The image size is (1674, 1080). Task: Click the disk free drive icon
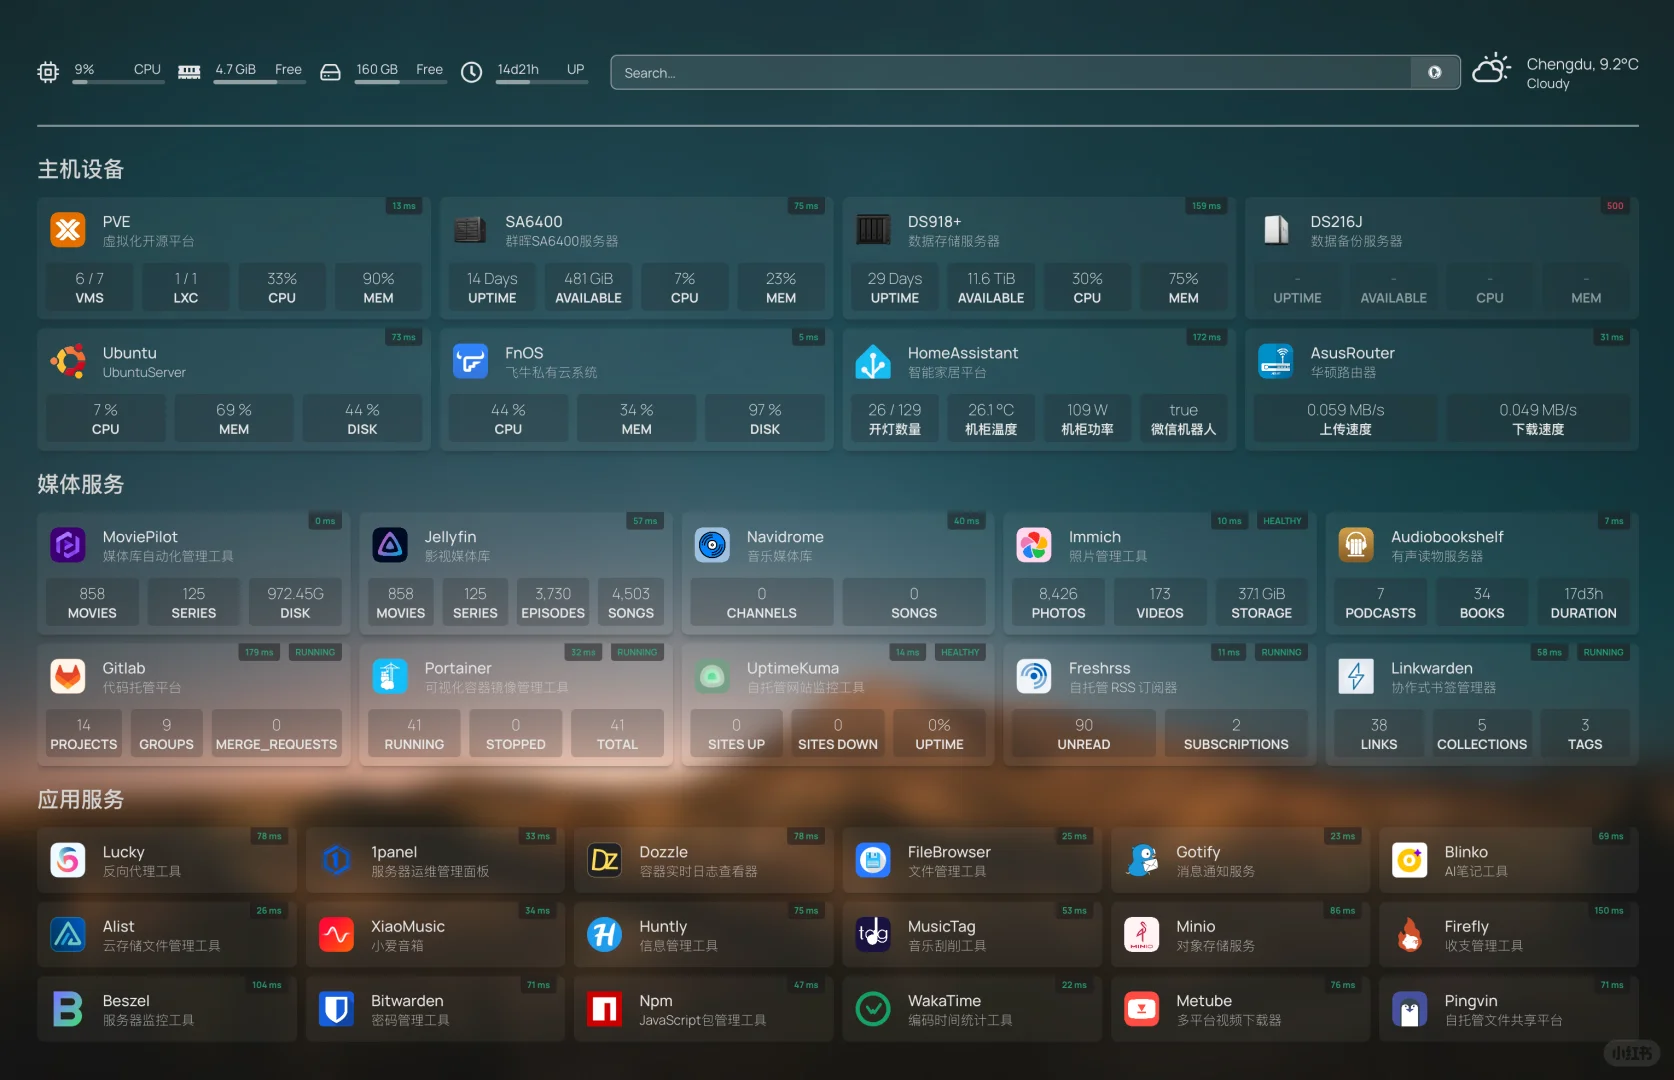(330, 72)
